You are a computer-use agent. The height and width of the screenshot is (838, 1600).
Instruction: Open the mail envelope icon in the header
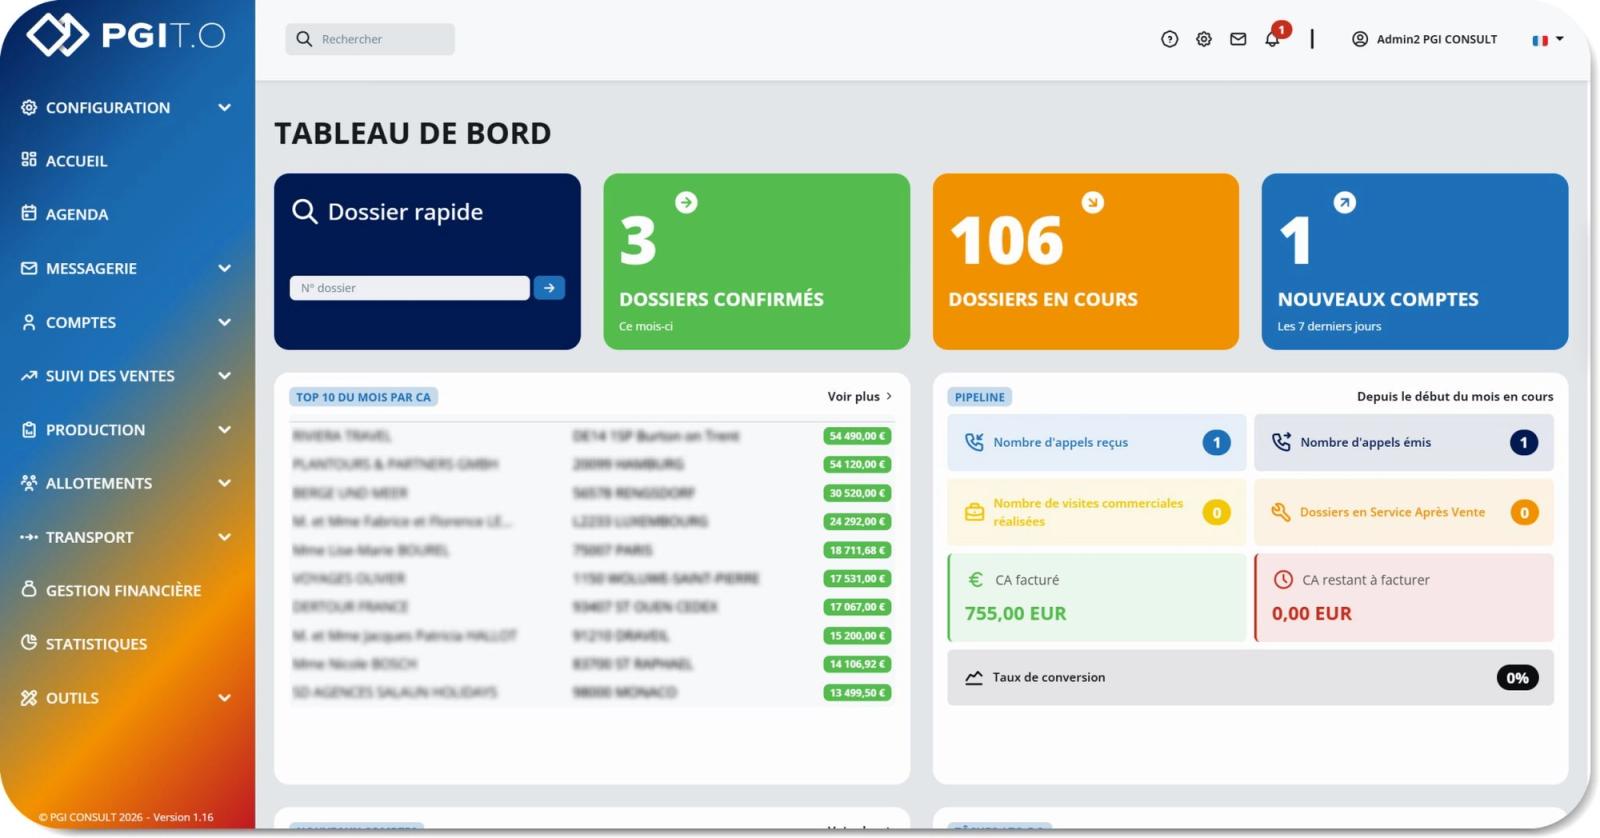point(1238,39)
